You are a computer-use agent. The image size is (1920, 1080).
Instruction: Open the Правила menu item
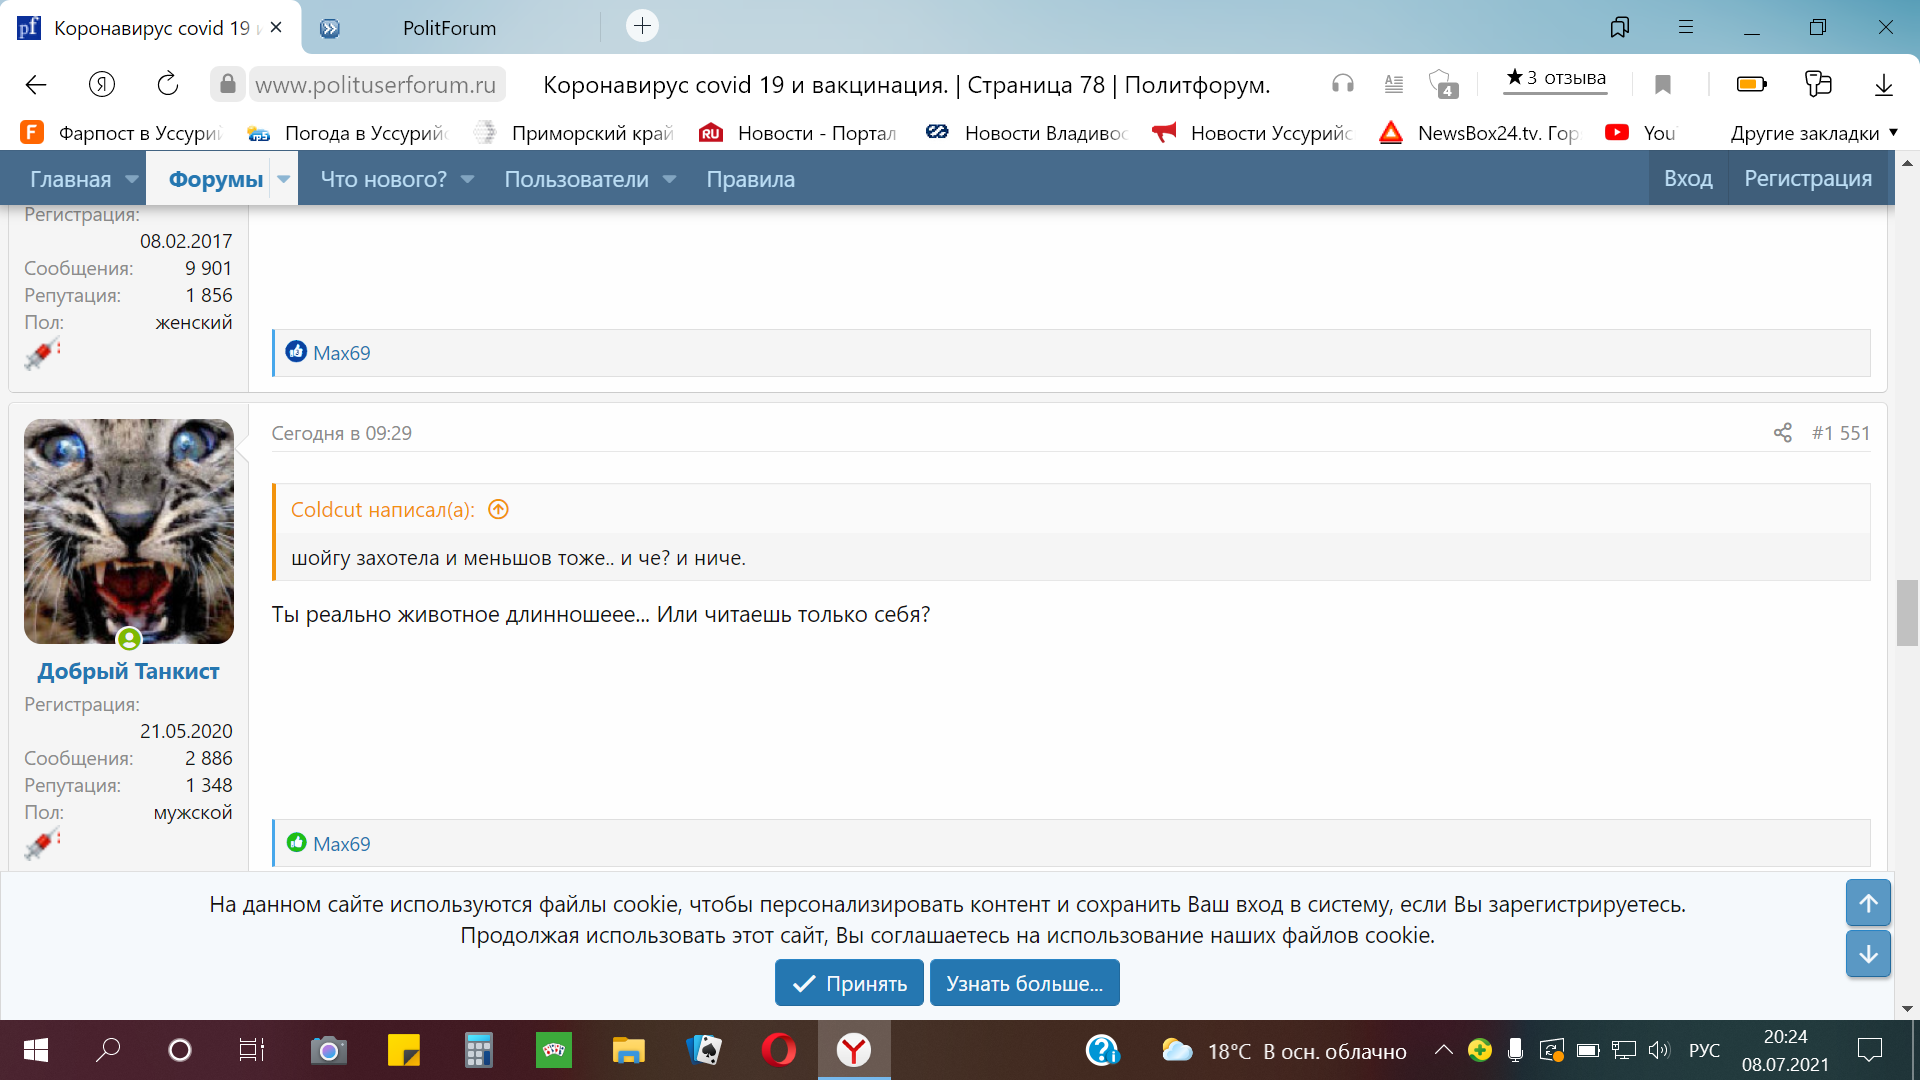click(750, 179)
